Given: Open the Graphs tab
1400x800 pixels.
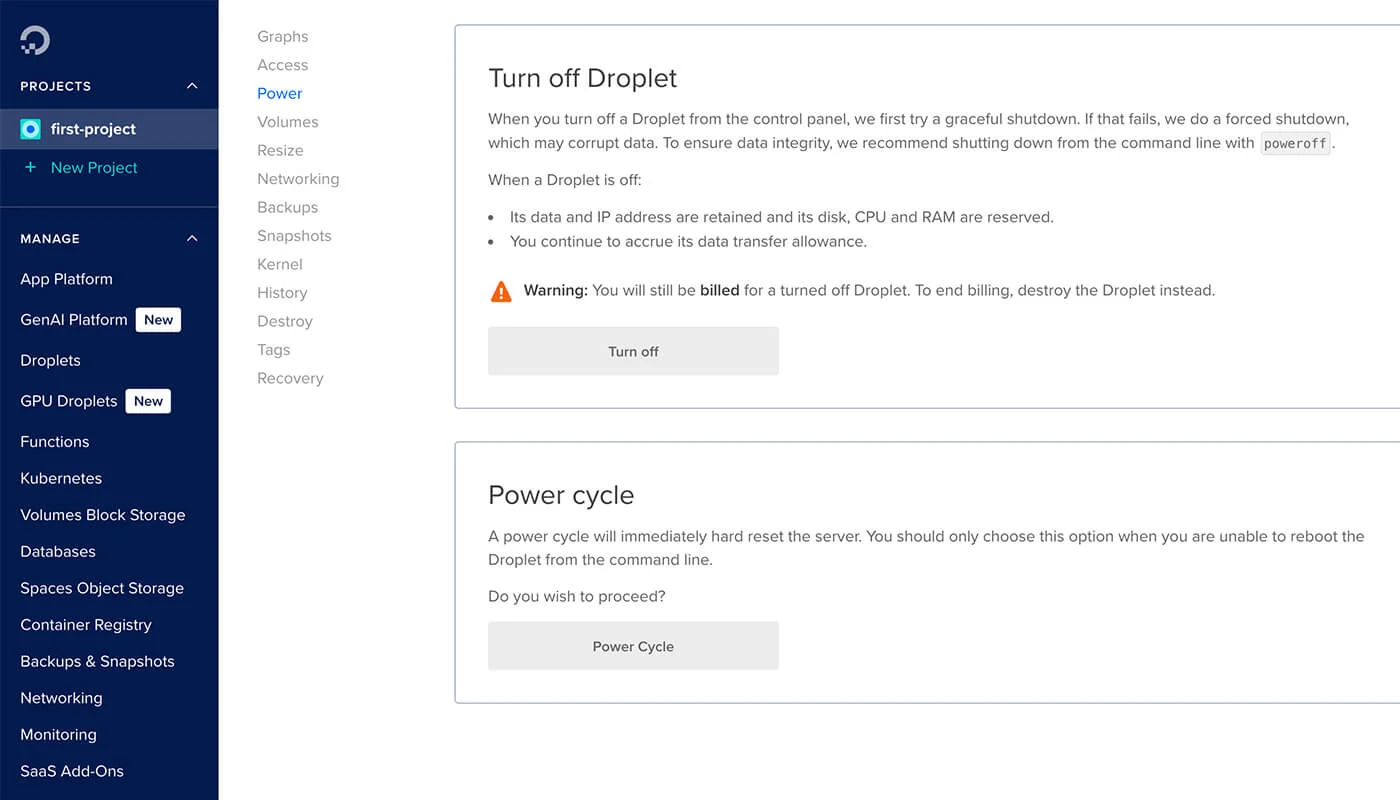Looking at the screenshot, I should (x=283, y=37).
